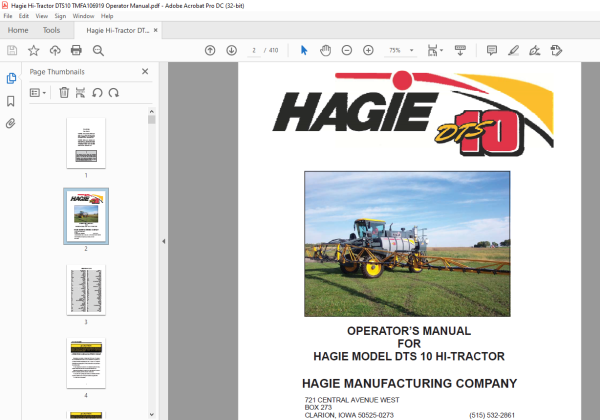This screenshot has width=600, height=420.
Task: Open the Bookmarks sidebar panel
Action: click(11, 101)
